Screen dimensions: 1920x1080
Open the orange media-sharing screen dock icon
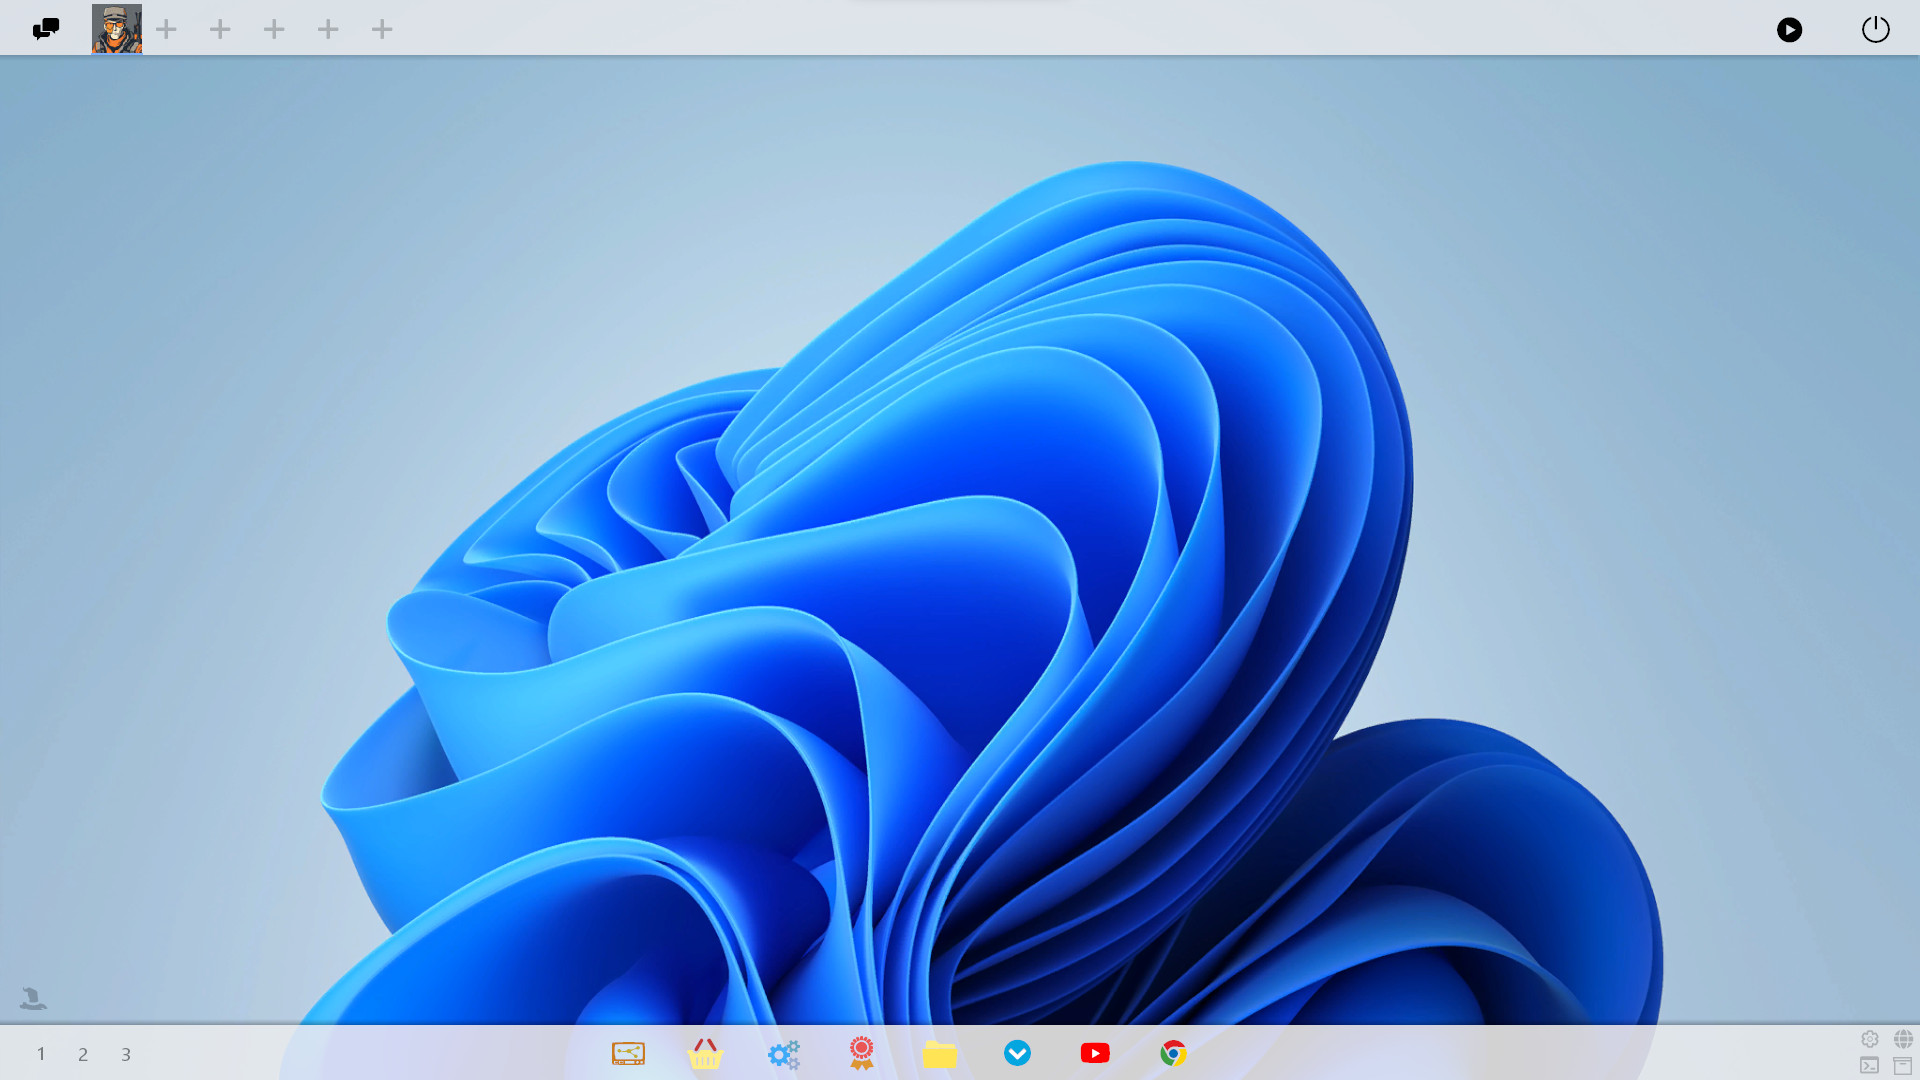coord(628,1053)
